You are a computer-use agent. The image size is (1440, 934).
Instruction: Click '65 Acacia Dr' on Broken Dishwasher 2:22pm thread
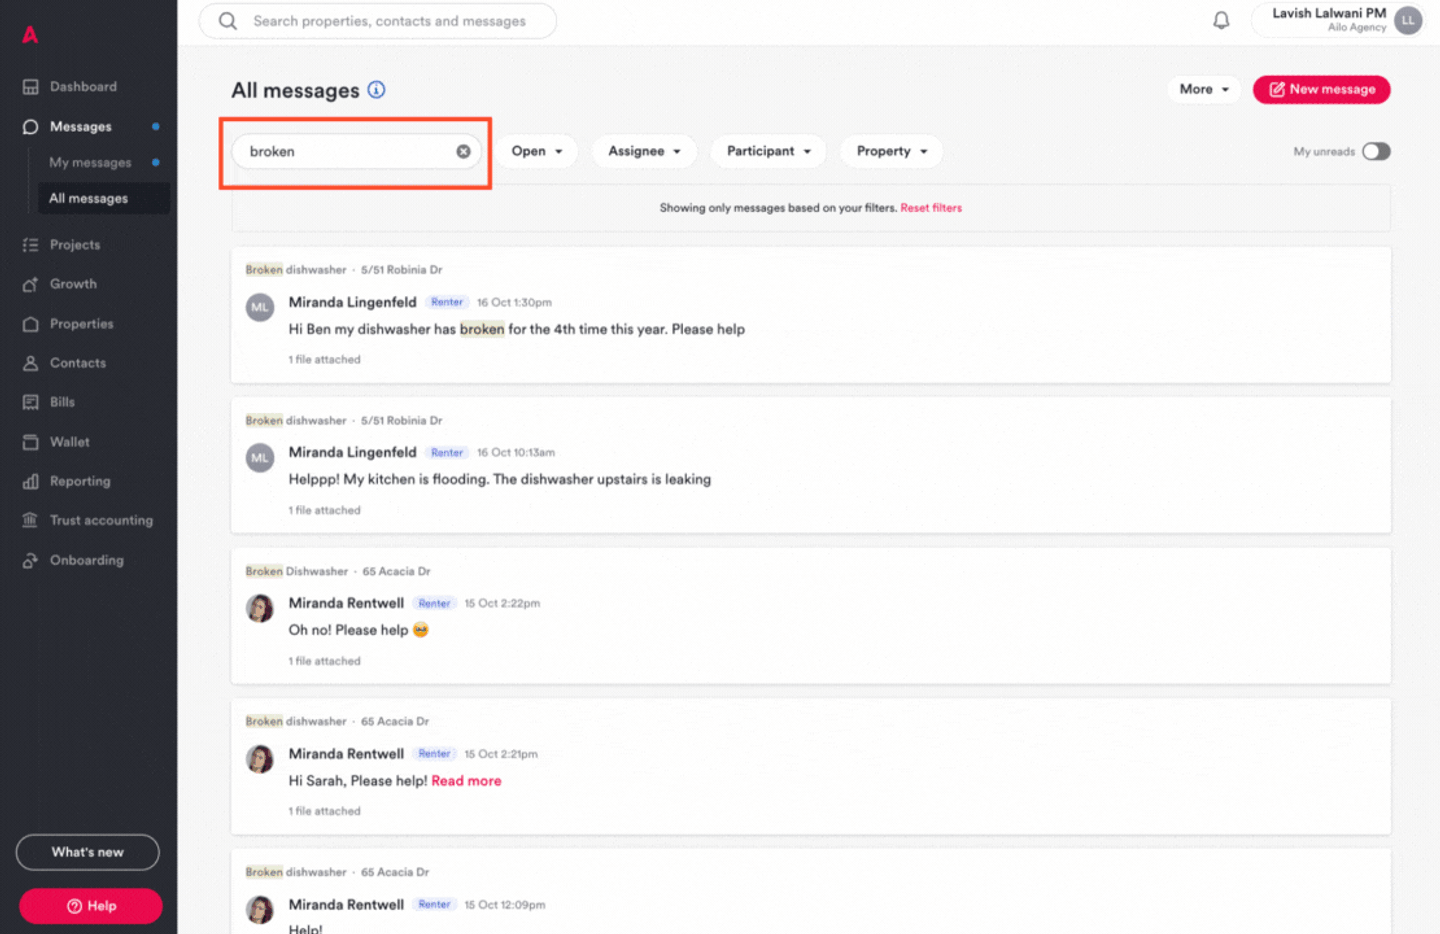396,571
